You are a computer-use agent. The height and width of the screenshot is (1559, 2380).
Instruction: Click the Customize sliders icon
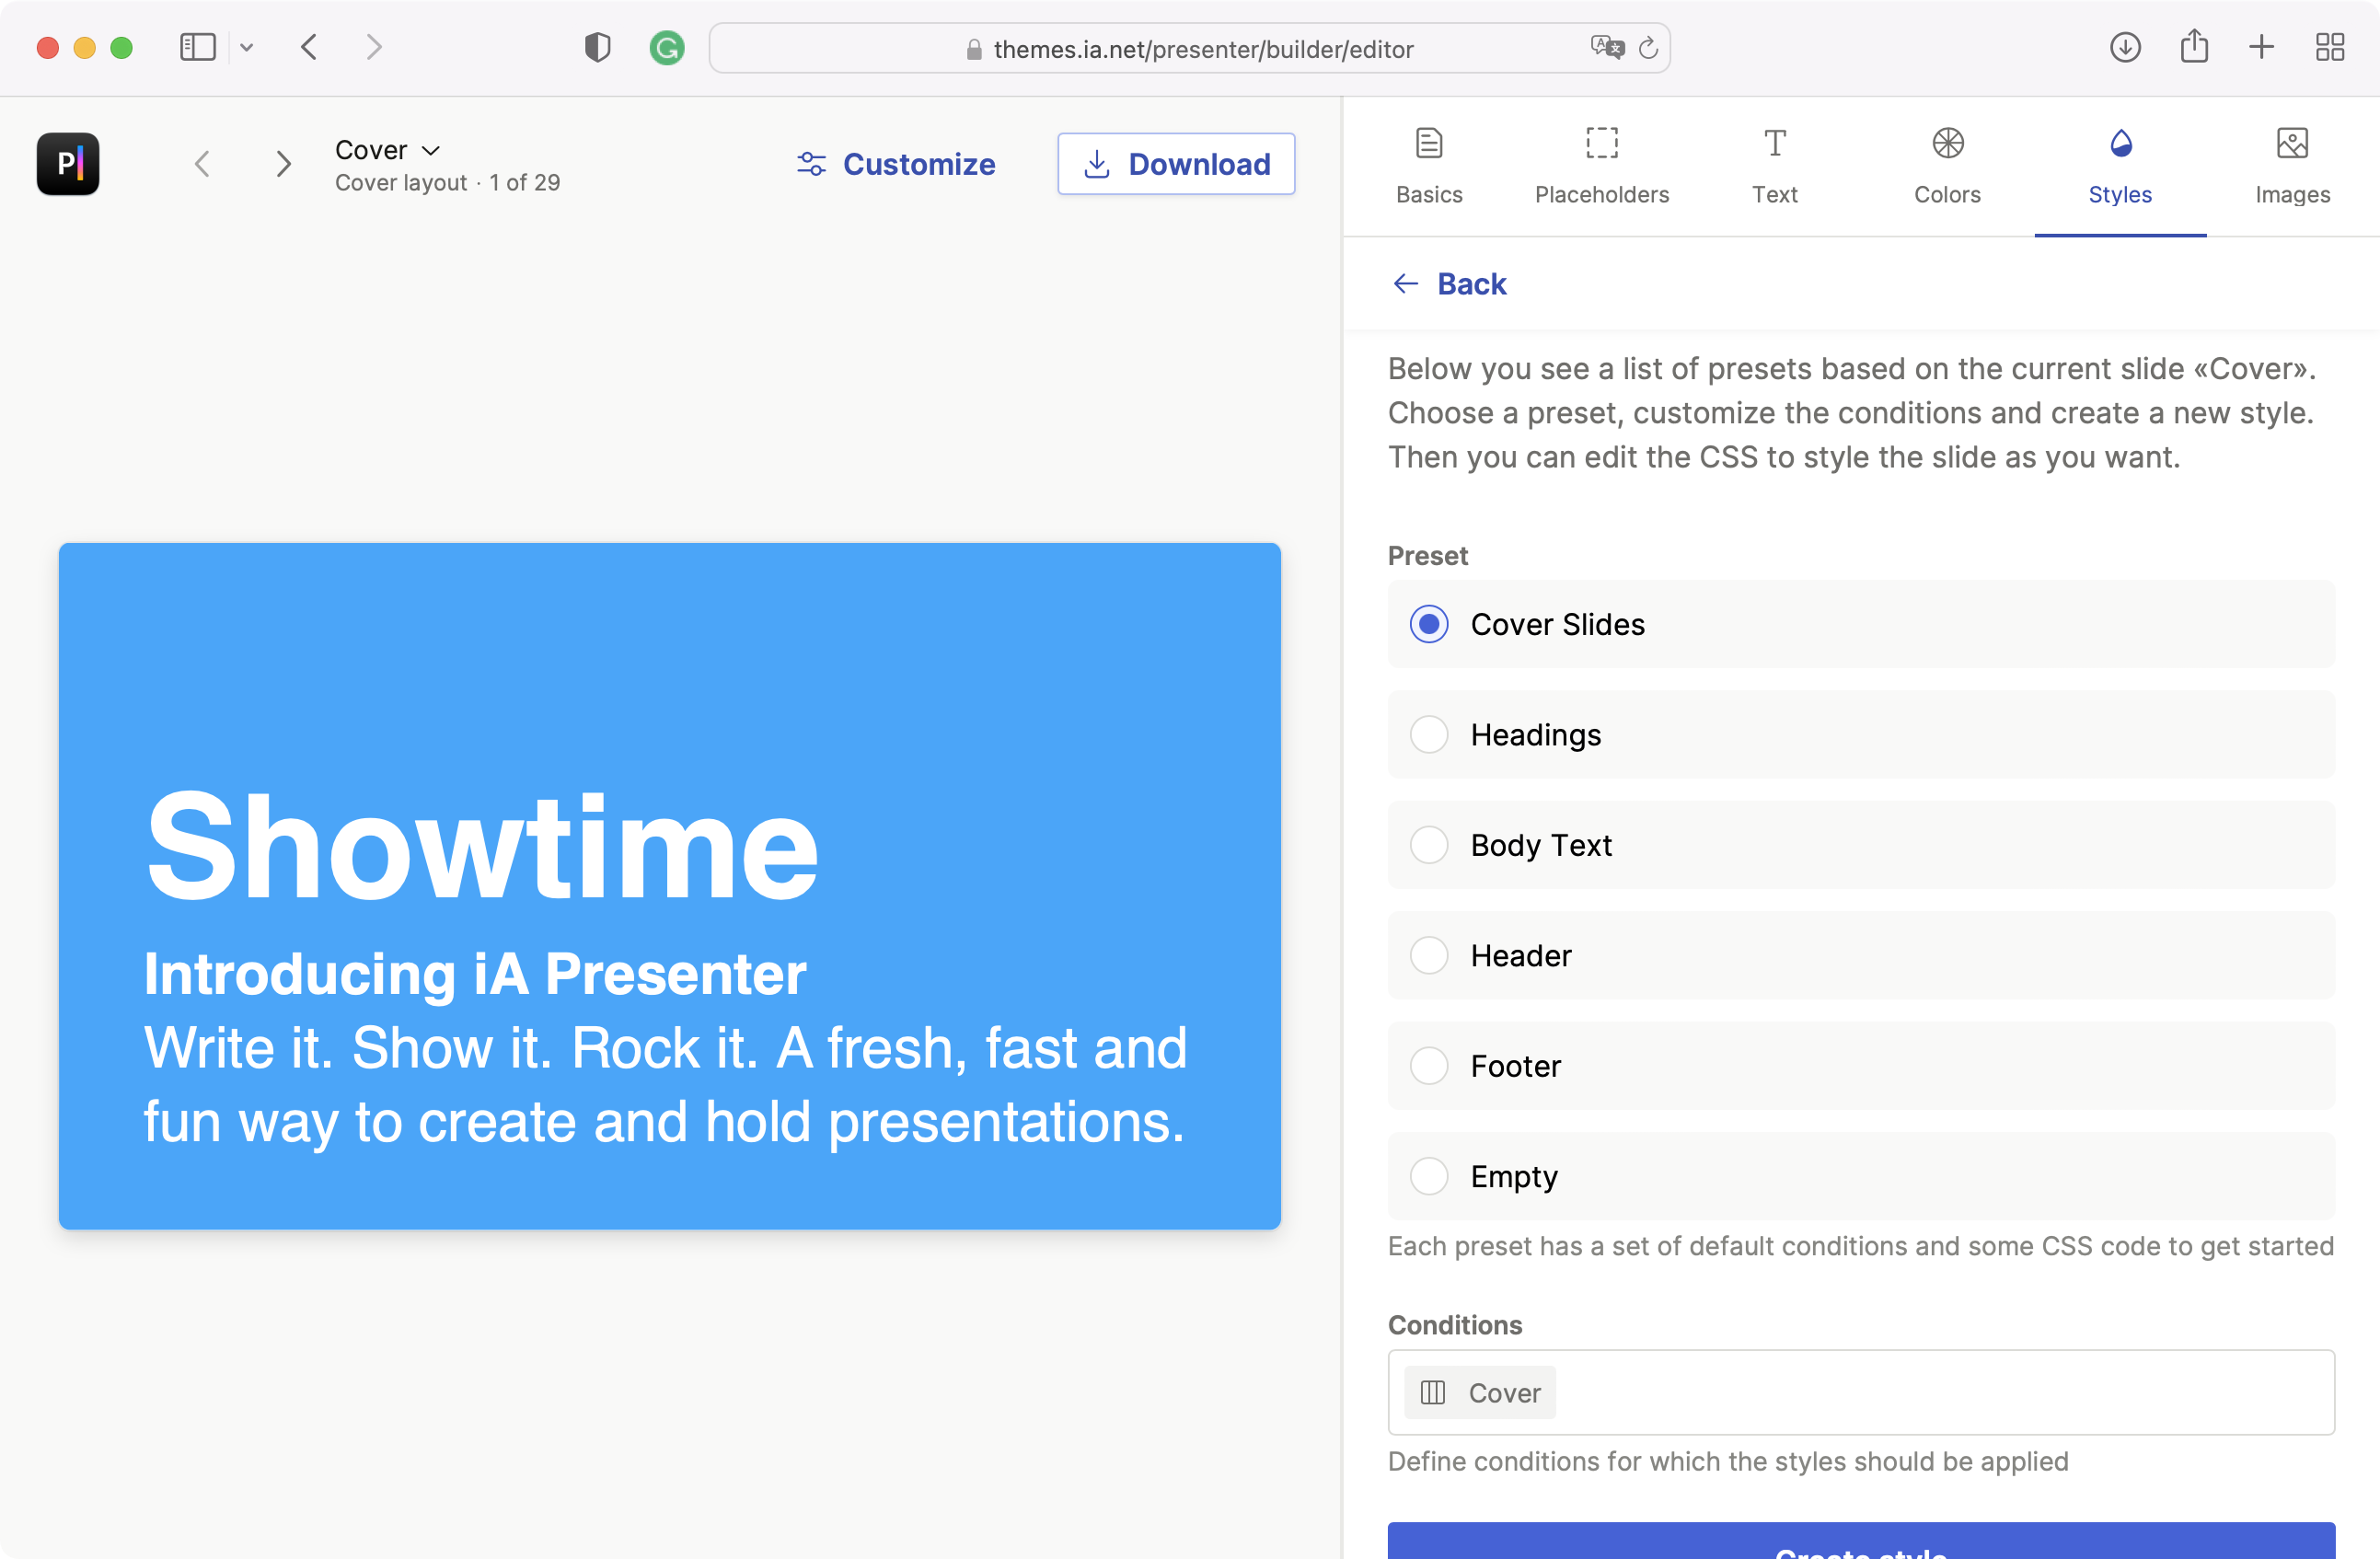coord(811,164)
